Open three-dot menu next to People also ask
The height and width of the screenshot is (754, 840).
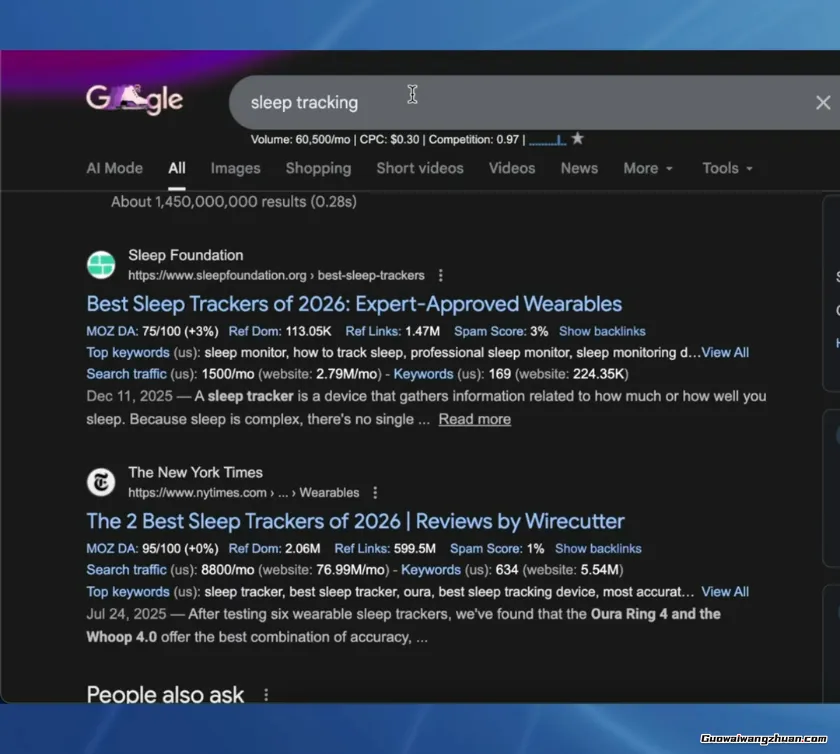pyautogui.click(x=266, y=694)
